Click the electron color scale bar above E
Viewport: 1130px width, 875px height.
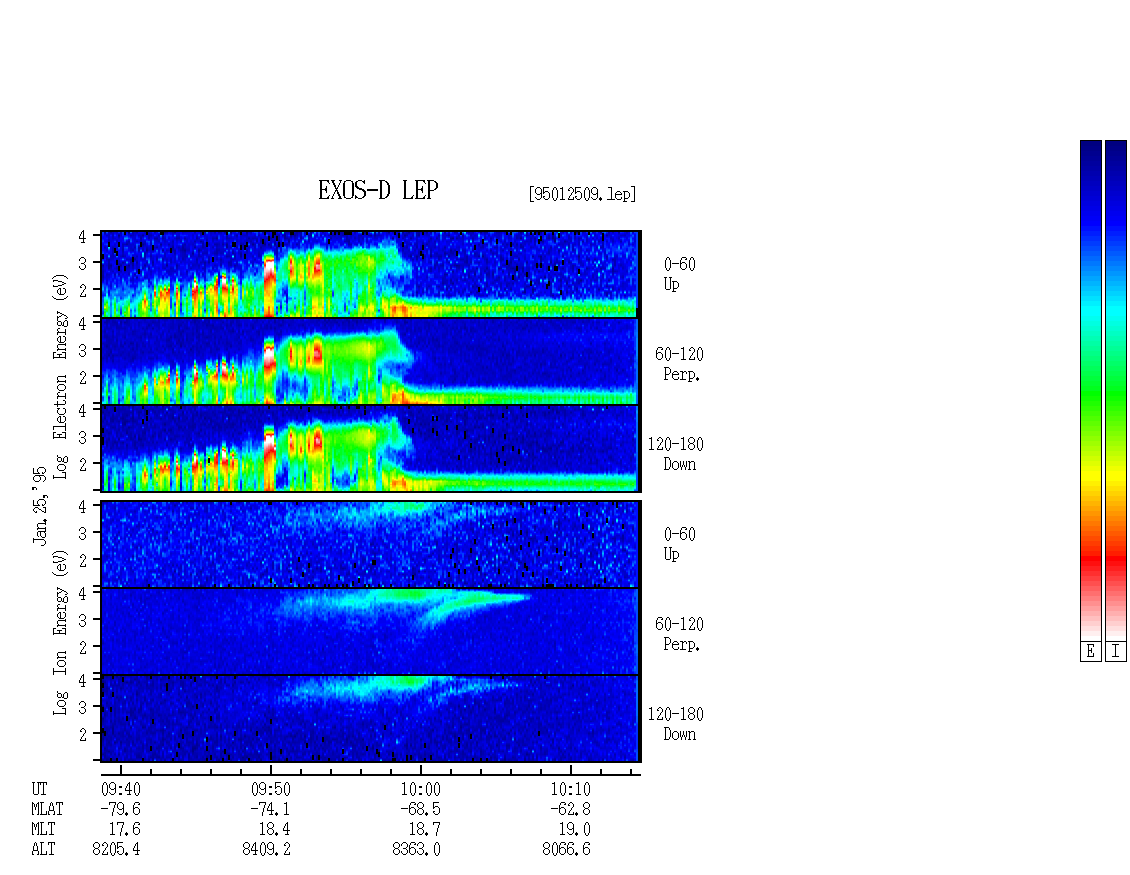click(x=1090, y=390)
